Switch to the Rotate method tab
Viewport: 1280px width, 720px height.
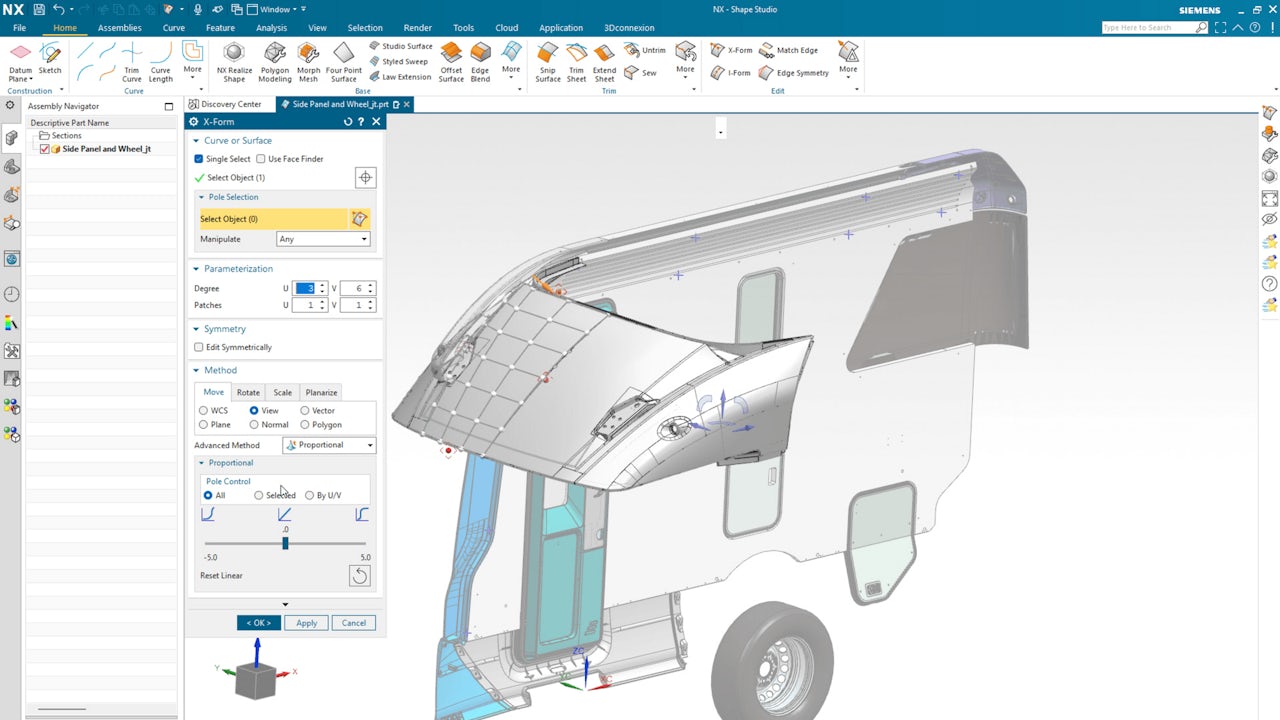[247, 392]
